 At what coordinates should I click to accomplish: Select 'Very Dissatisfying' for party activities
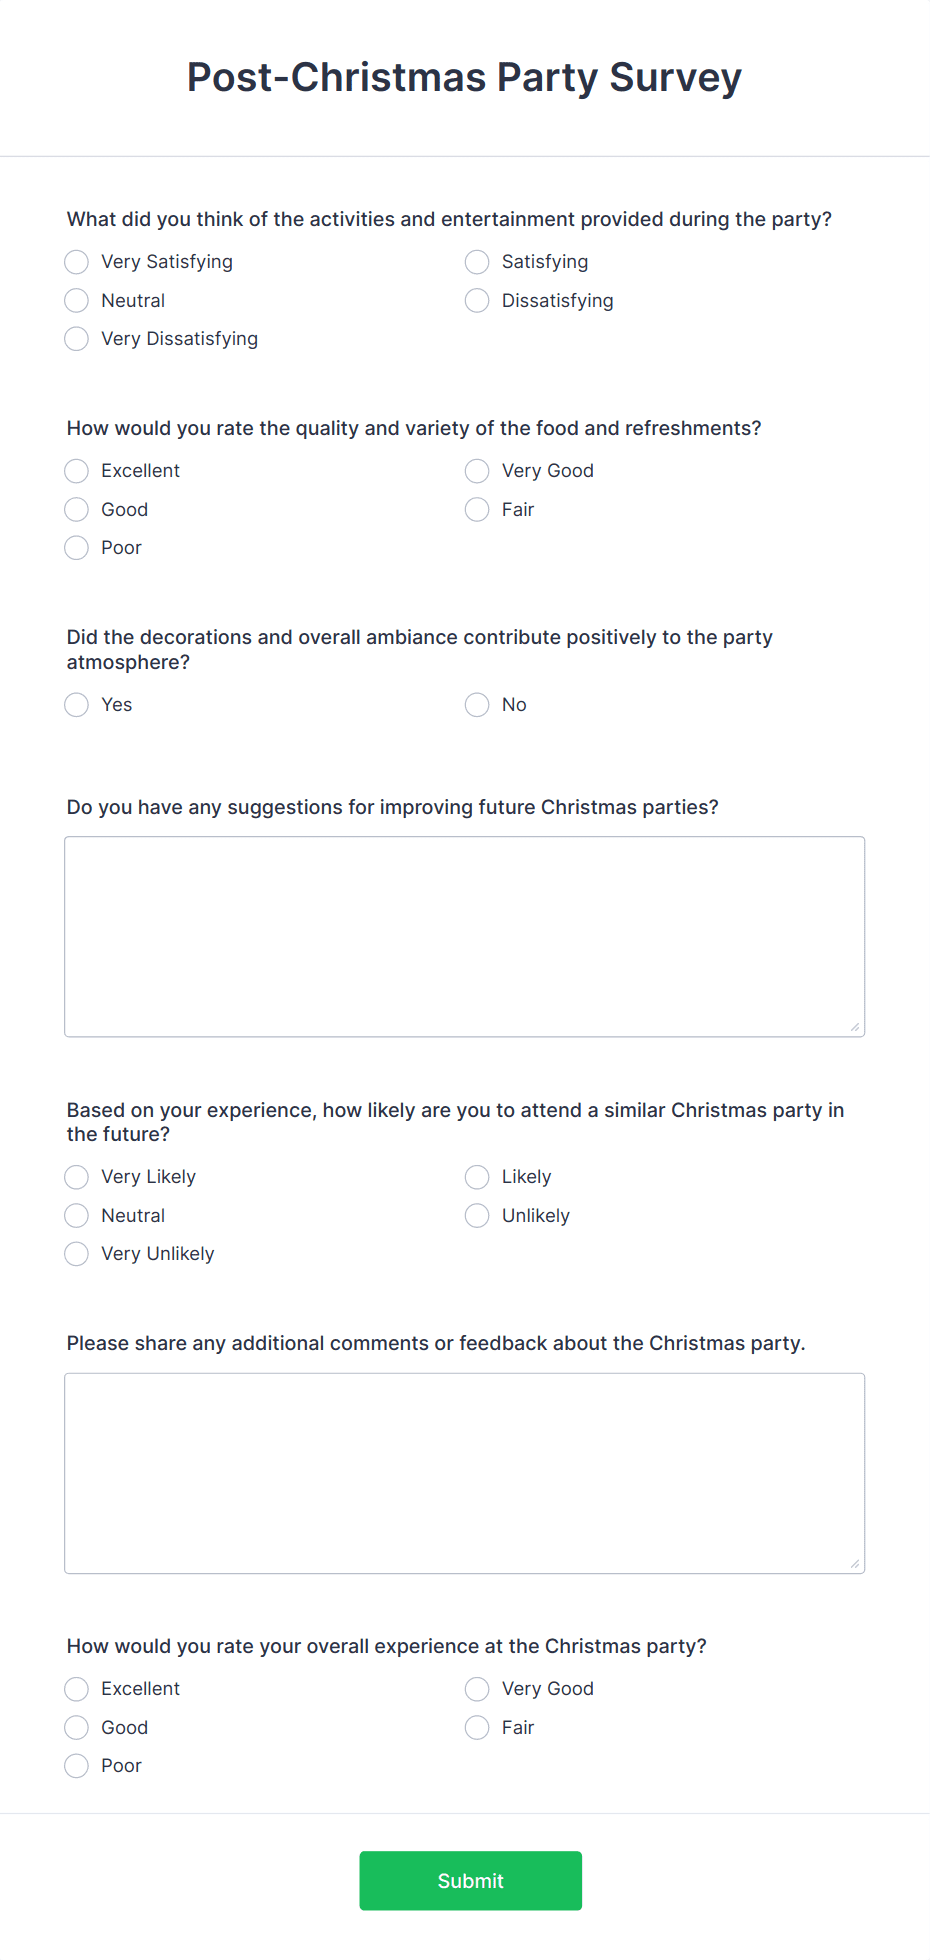(76, 339)
